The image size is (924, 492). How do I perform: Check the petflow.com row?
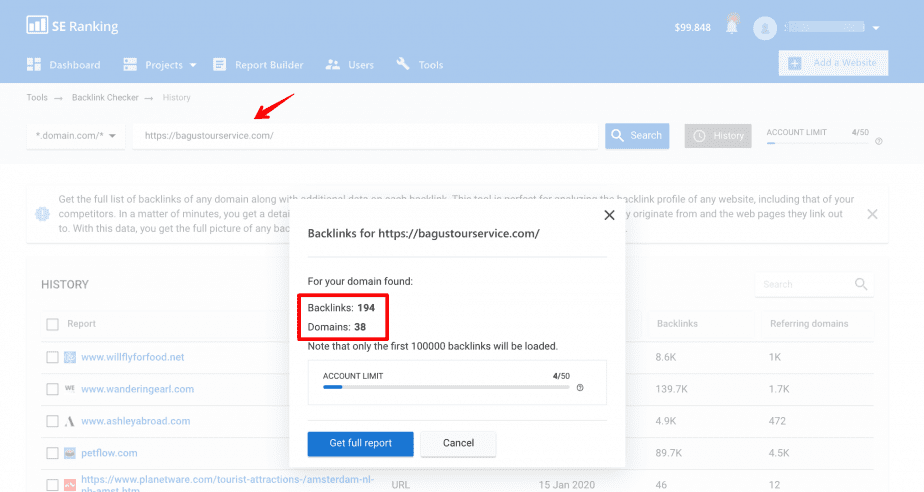coord(52,453)
